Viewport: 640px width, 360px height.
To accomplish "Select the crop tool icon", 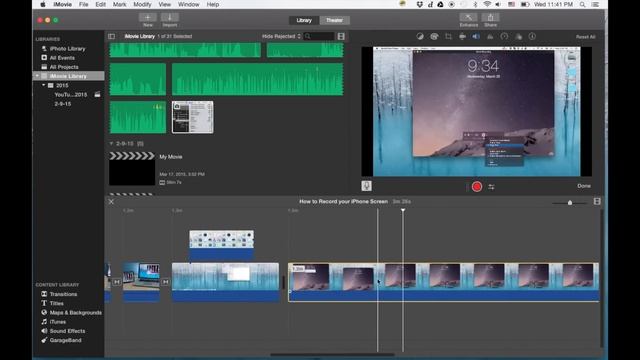I will [448, 36].
